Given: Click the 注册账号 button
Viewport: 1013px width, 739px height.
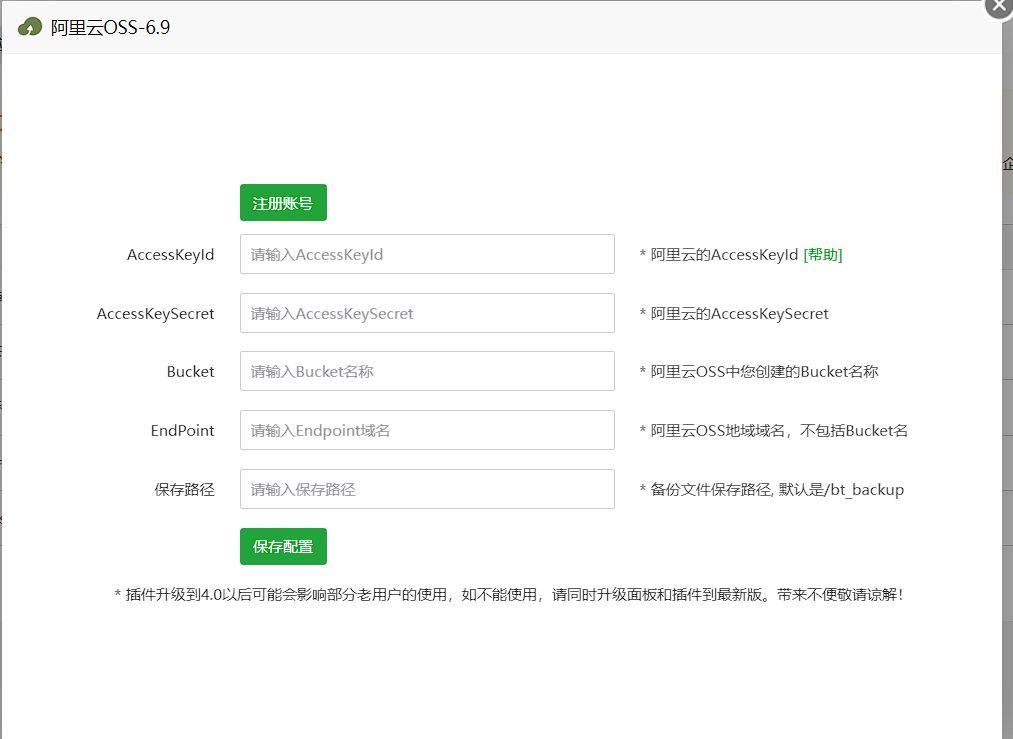Looking at the screenshot, I should pyautogui.click(x=283, y=203).
